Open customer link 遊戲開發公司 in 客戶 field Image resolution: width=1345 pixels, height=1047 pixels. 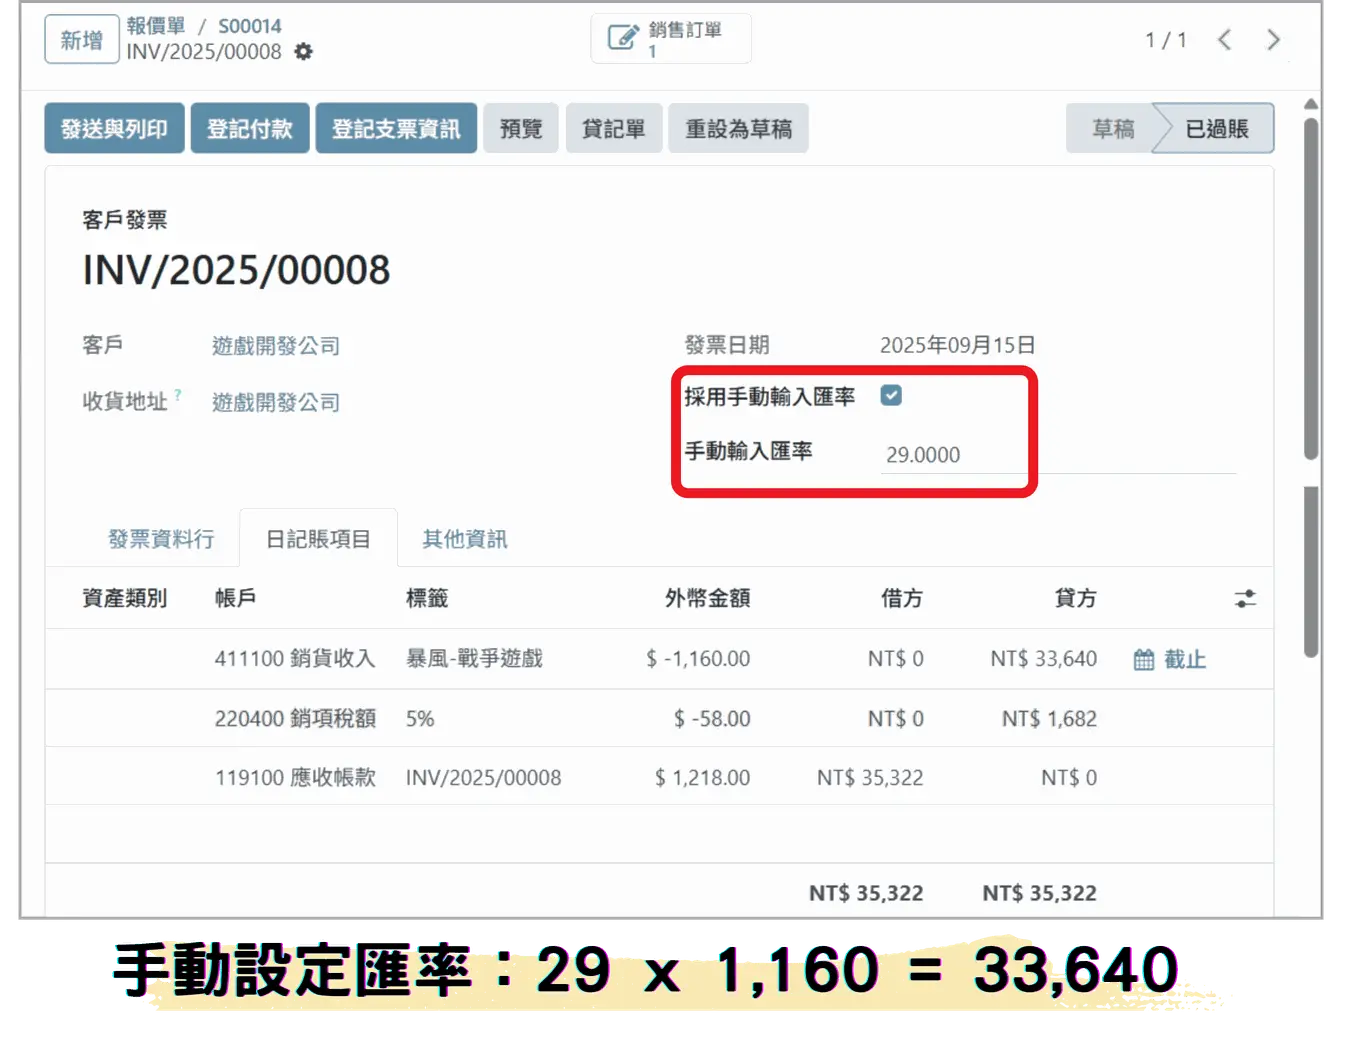pos(276,346)
